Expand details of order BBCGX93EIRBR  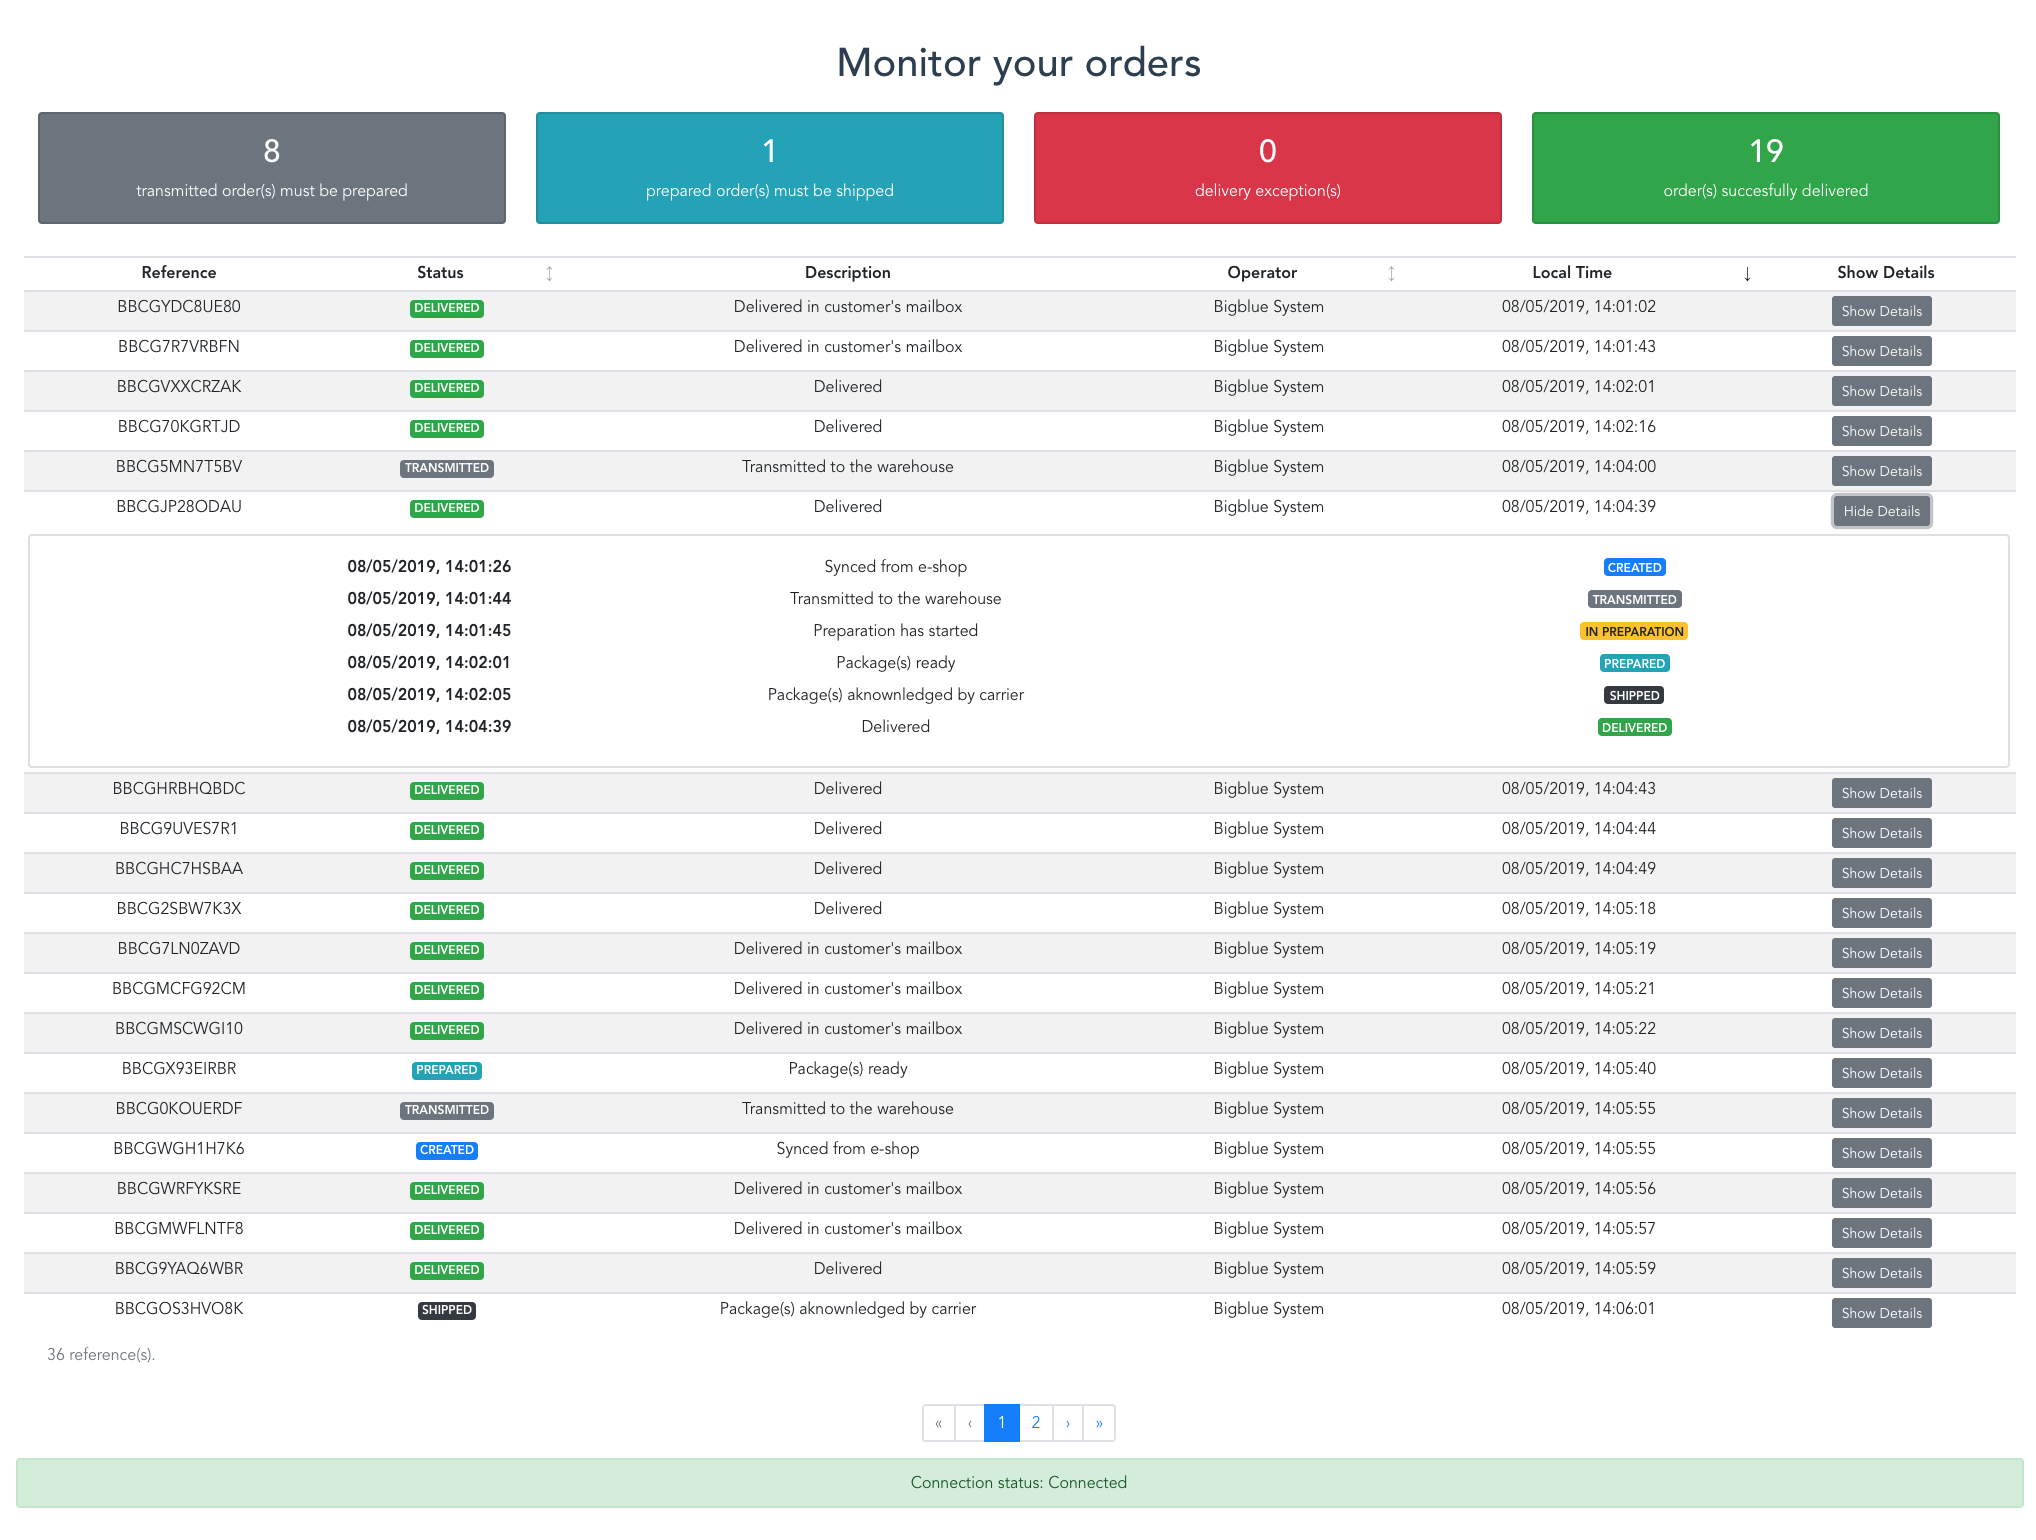1881,1073
